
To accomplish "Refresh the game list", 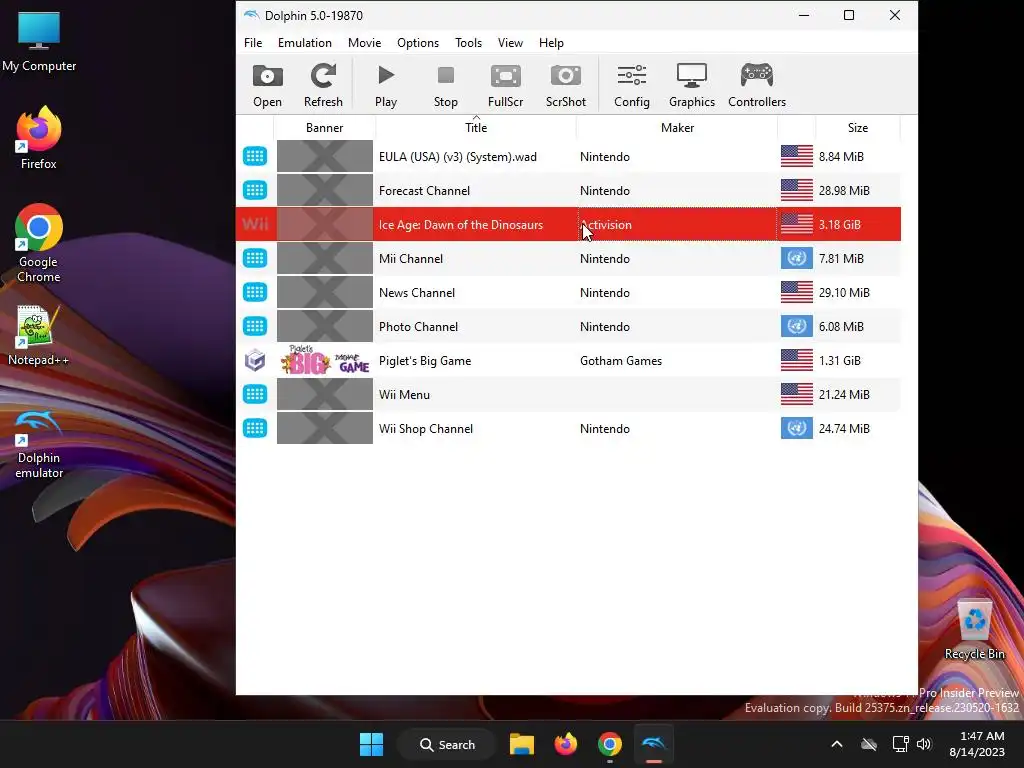I will (323, 86).
